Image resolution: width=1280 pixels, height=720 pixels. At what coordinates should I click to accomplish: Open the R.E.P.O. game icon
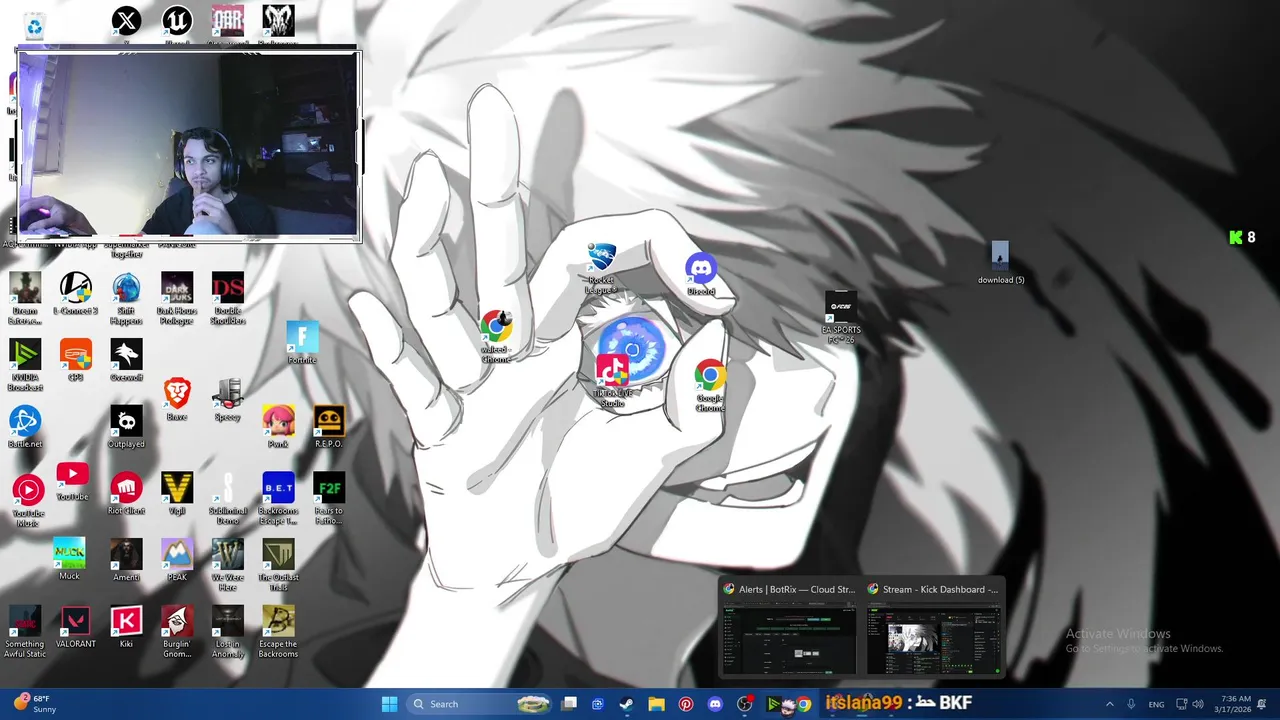click(328, 427)
